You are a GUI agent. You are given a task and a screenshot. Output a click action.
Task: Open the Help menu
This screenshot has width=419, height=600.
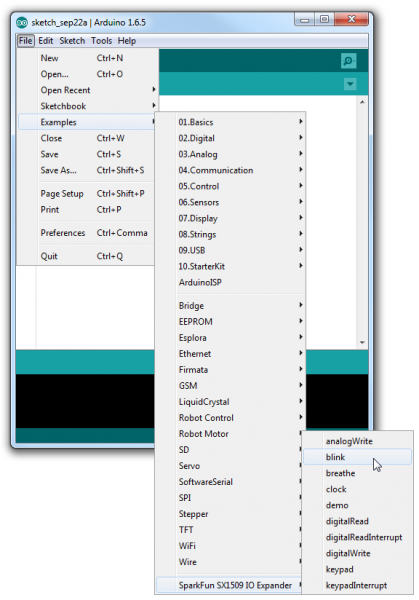pos(127,41)
